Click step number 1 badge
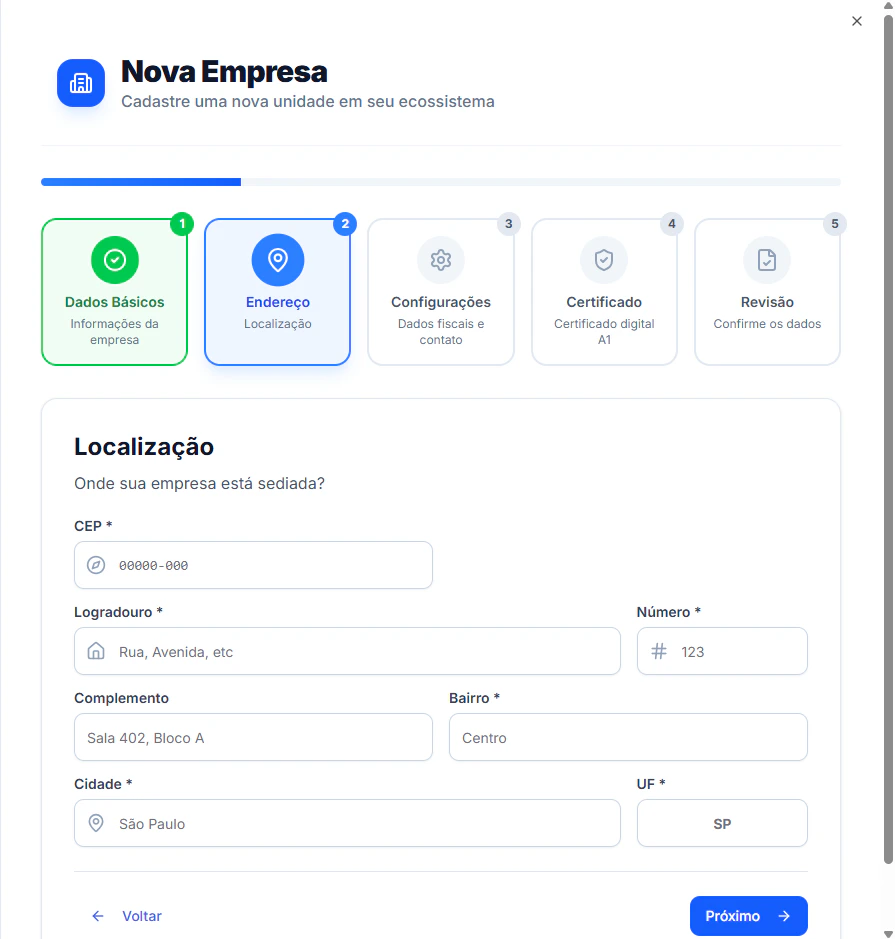This screenshot has height=939, width=895. point(182,224)
